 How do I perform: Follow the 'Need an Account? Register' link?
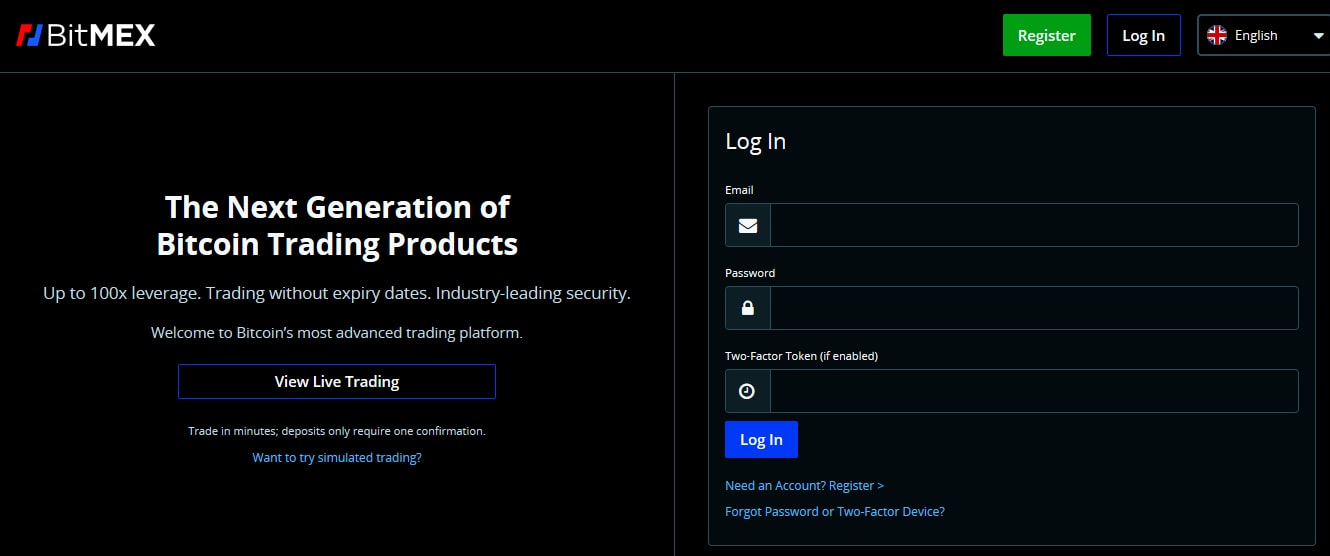804,485
